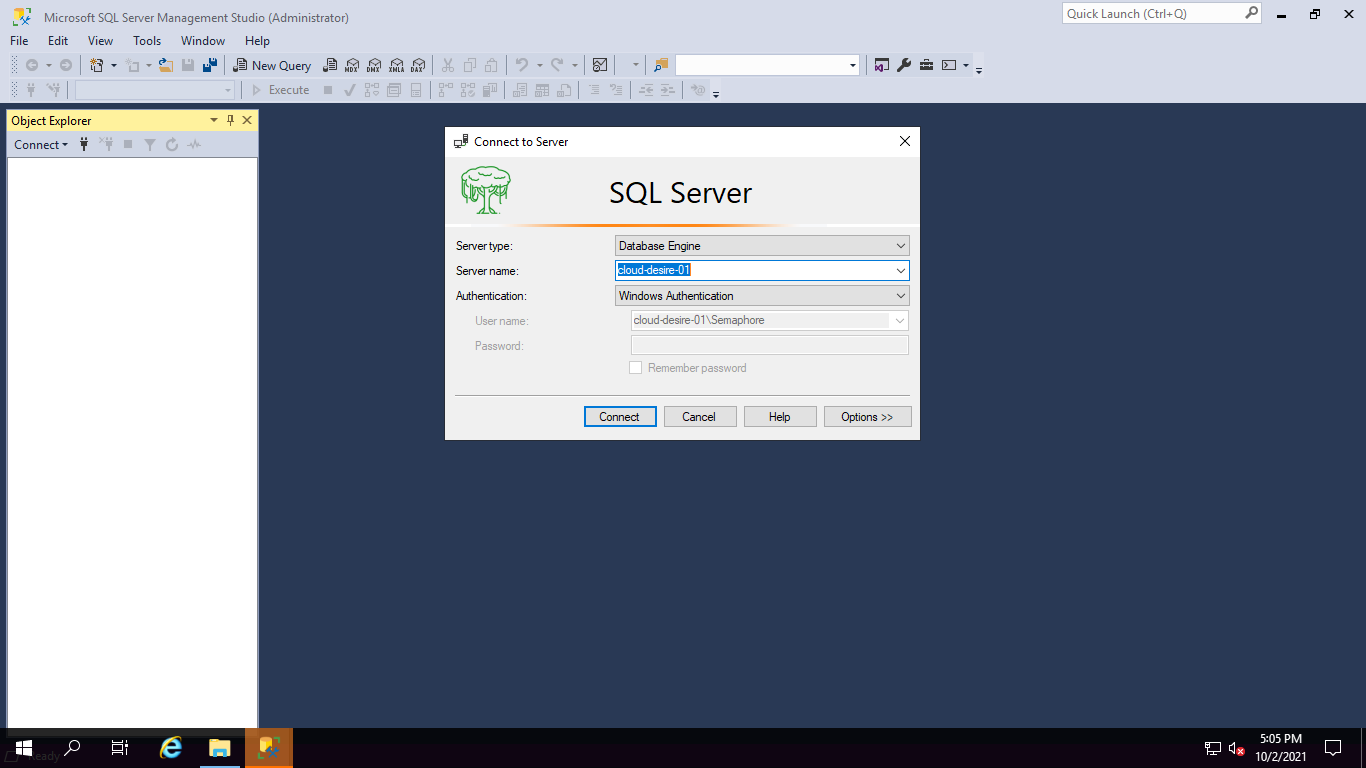Start a DAX query from toolbar
The image size is (1366, 768).
tap(418, 65)
